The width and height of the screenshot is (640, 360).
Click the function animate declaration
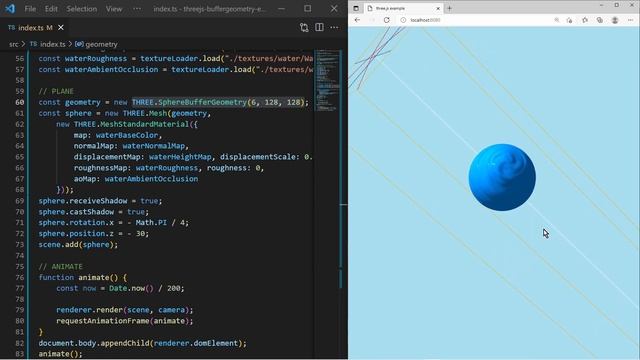pyautogui.click(x=82, y=278)
